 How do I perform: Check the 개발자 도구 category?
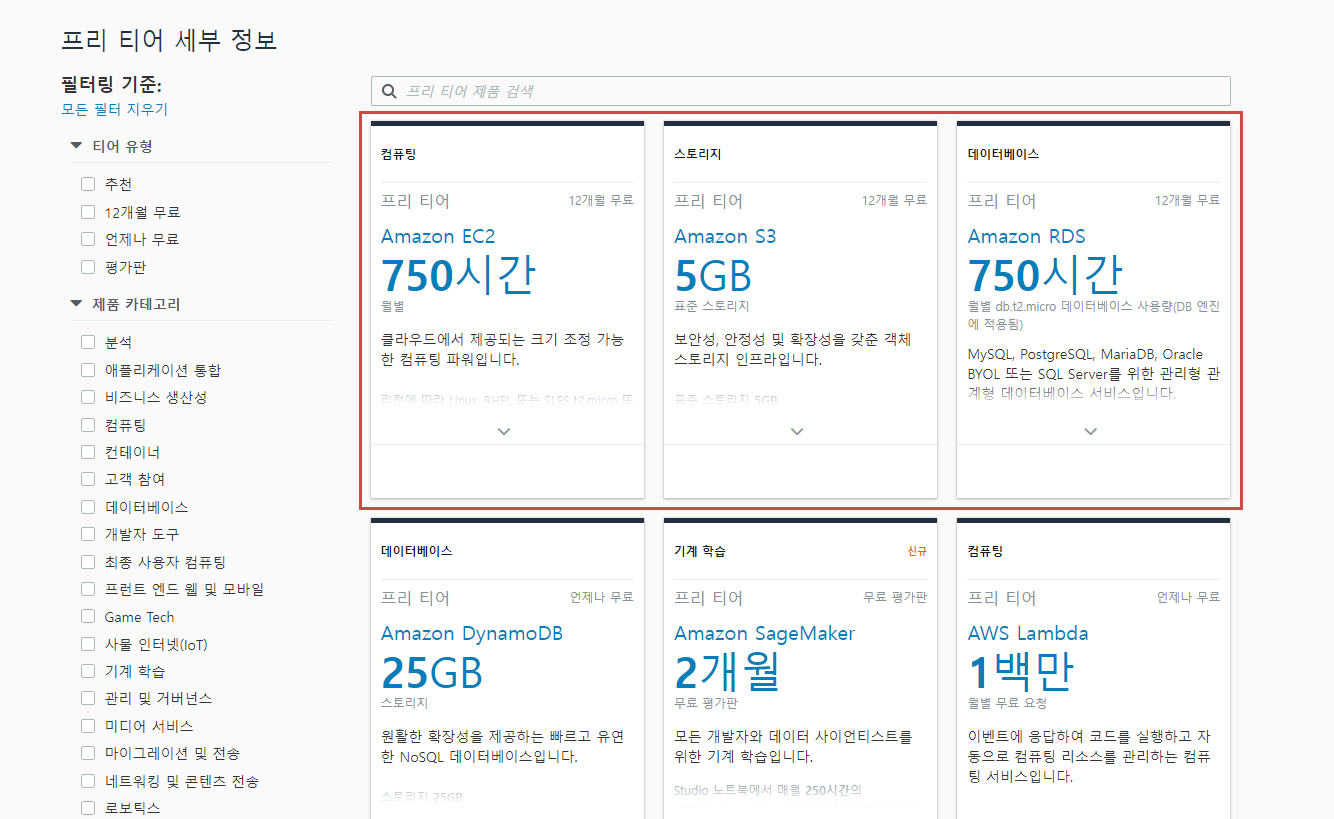pos(88,534)
